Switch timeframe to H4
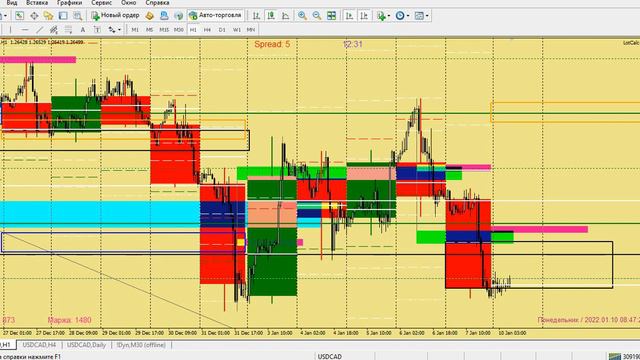Screen dimensions: 640x360 point(207,30)
